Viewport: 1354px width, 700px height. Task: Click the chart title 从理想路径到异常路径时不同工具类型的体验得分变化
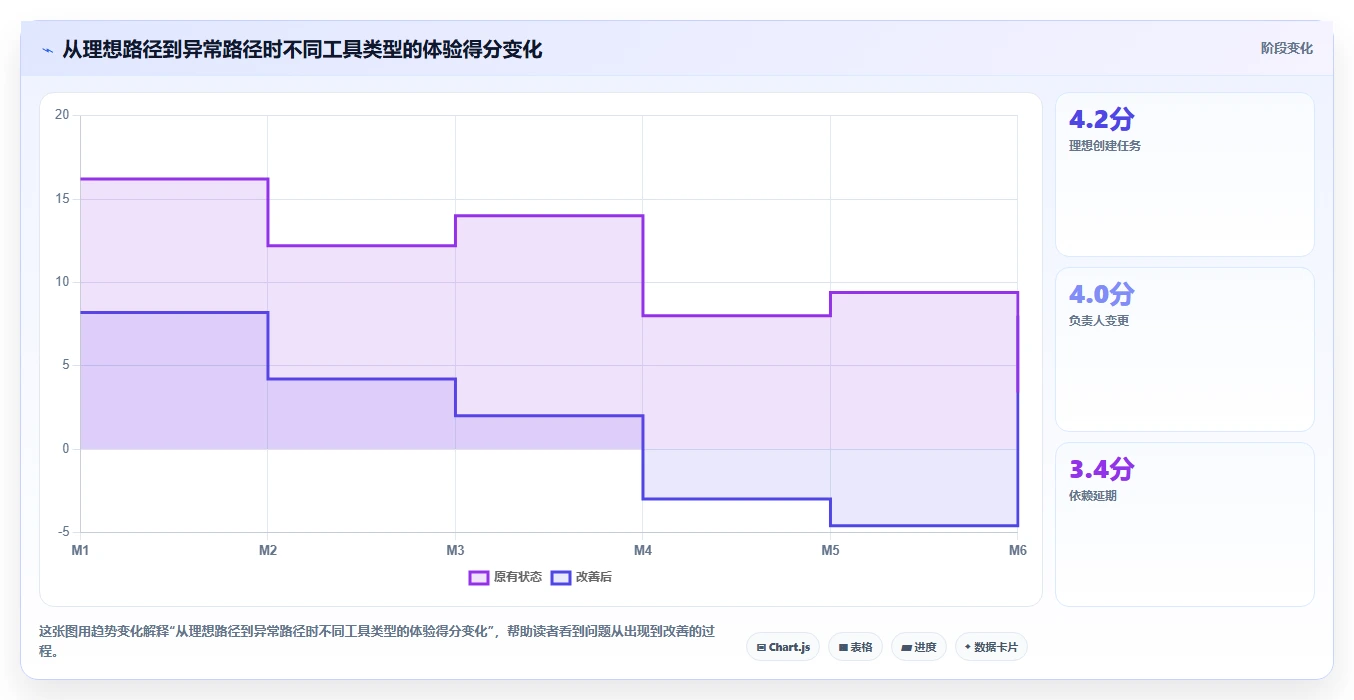click(x=302, y=49)
